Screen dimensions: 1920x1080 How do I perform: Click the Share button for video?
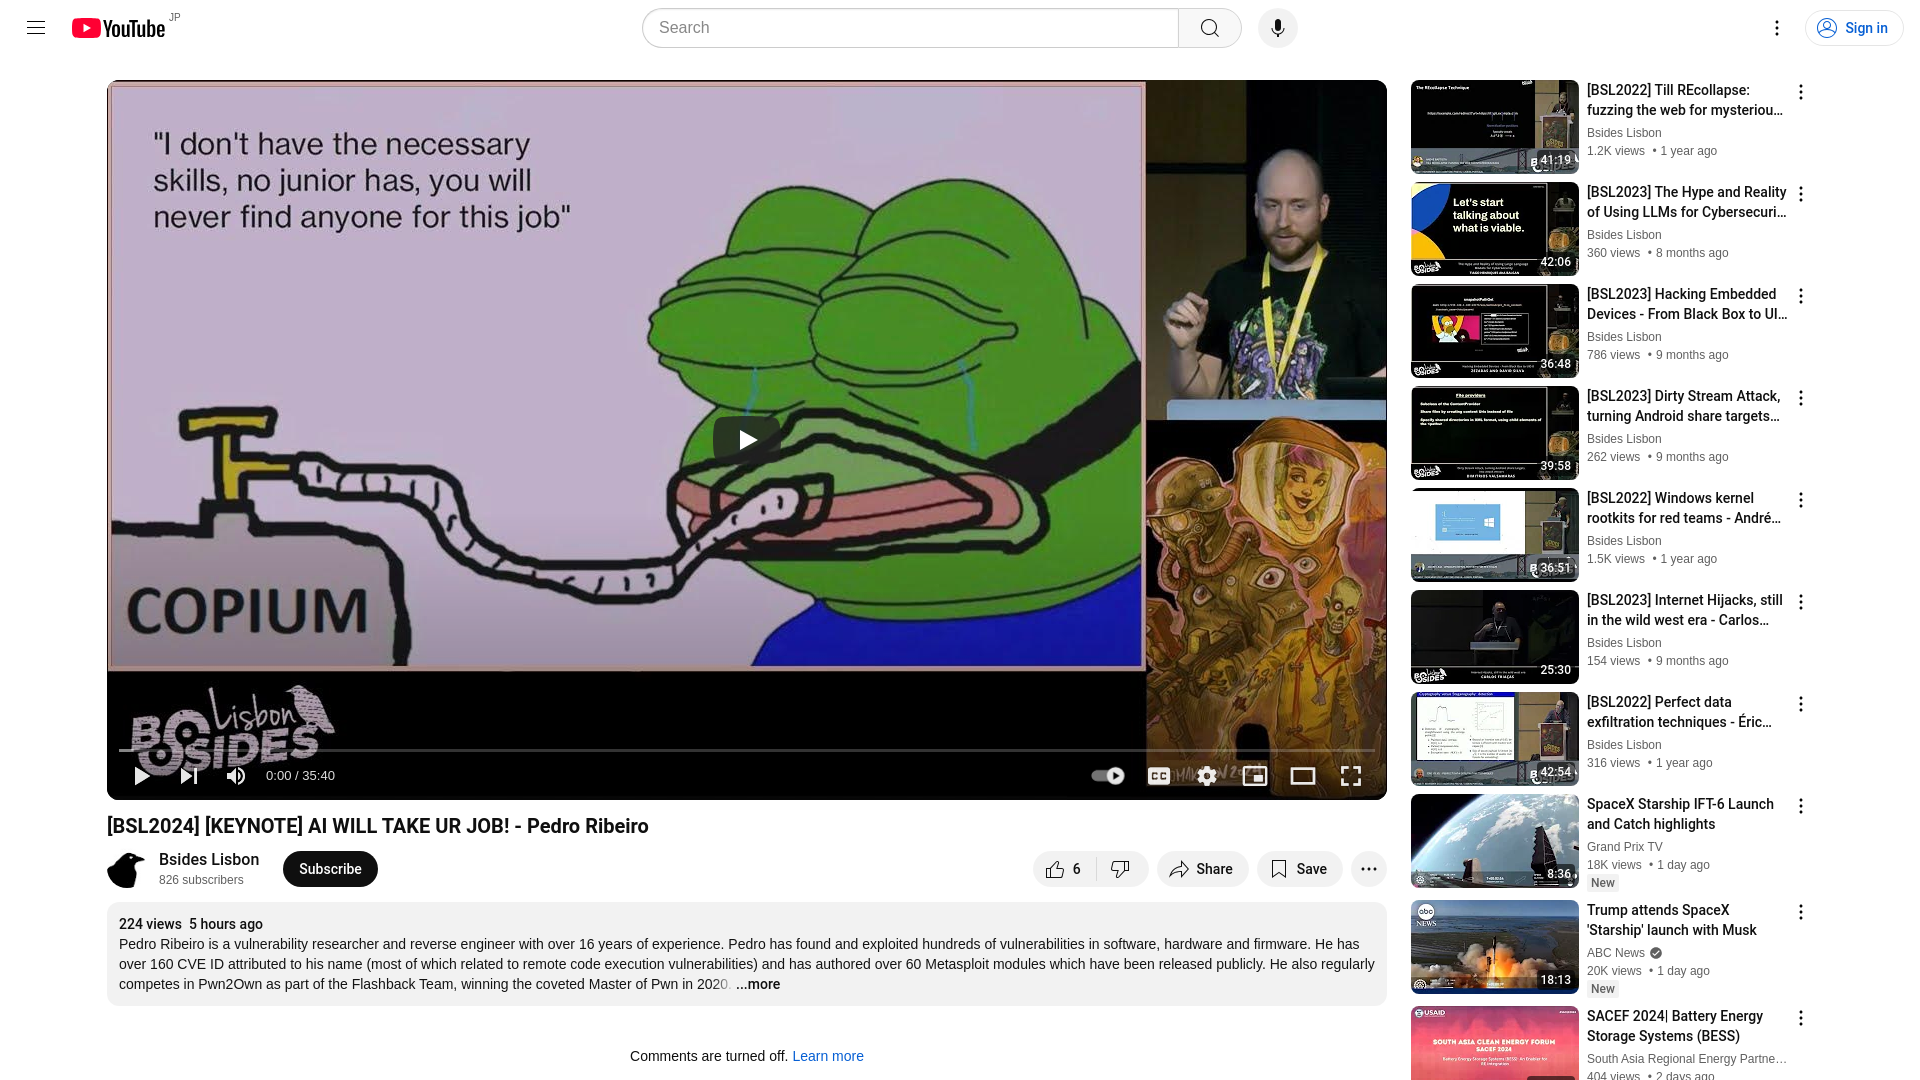point(1201,868)
